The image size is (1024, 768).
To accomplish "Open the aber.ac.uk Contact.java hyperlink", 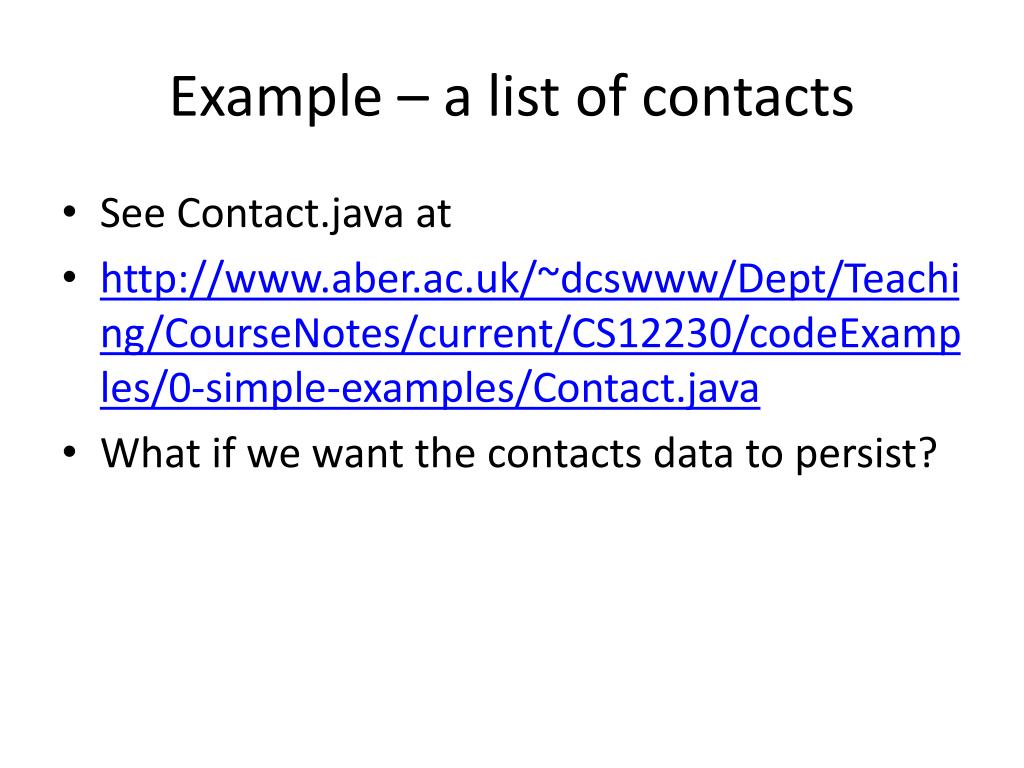I will click(530, 333).
